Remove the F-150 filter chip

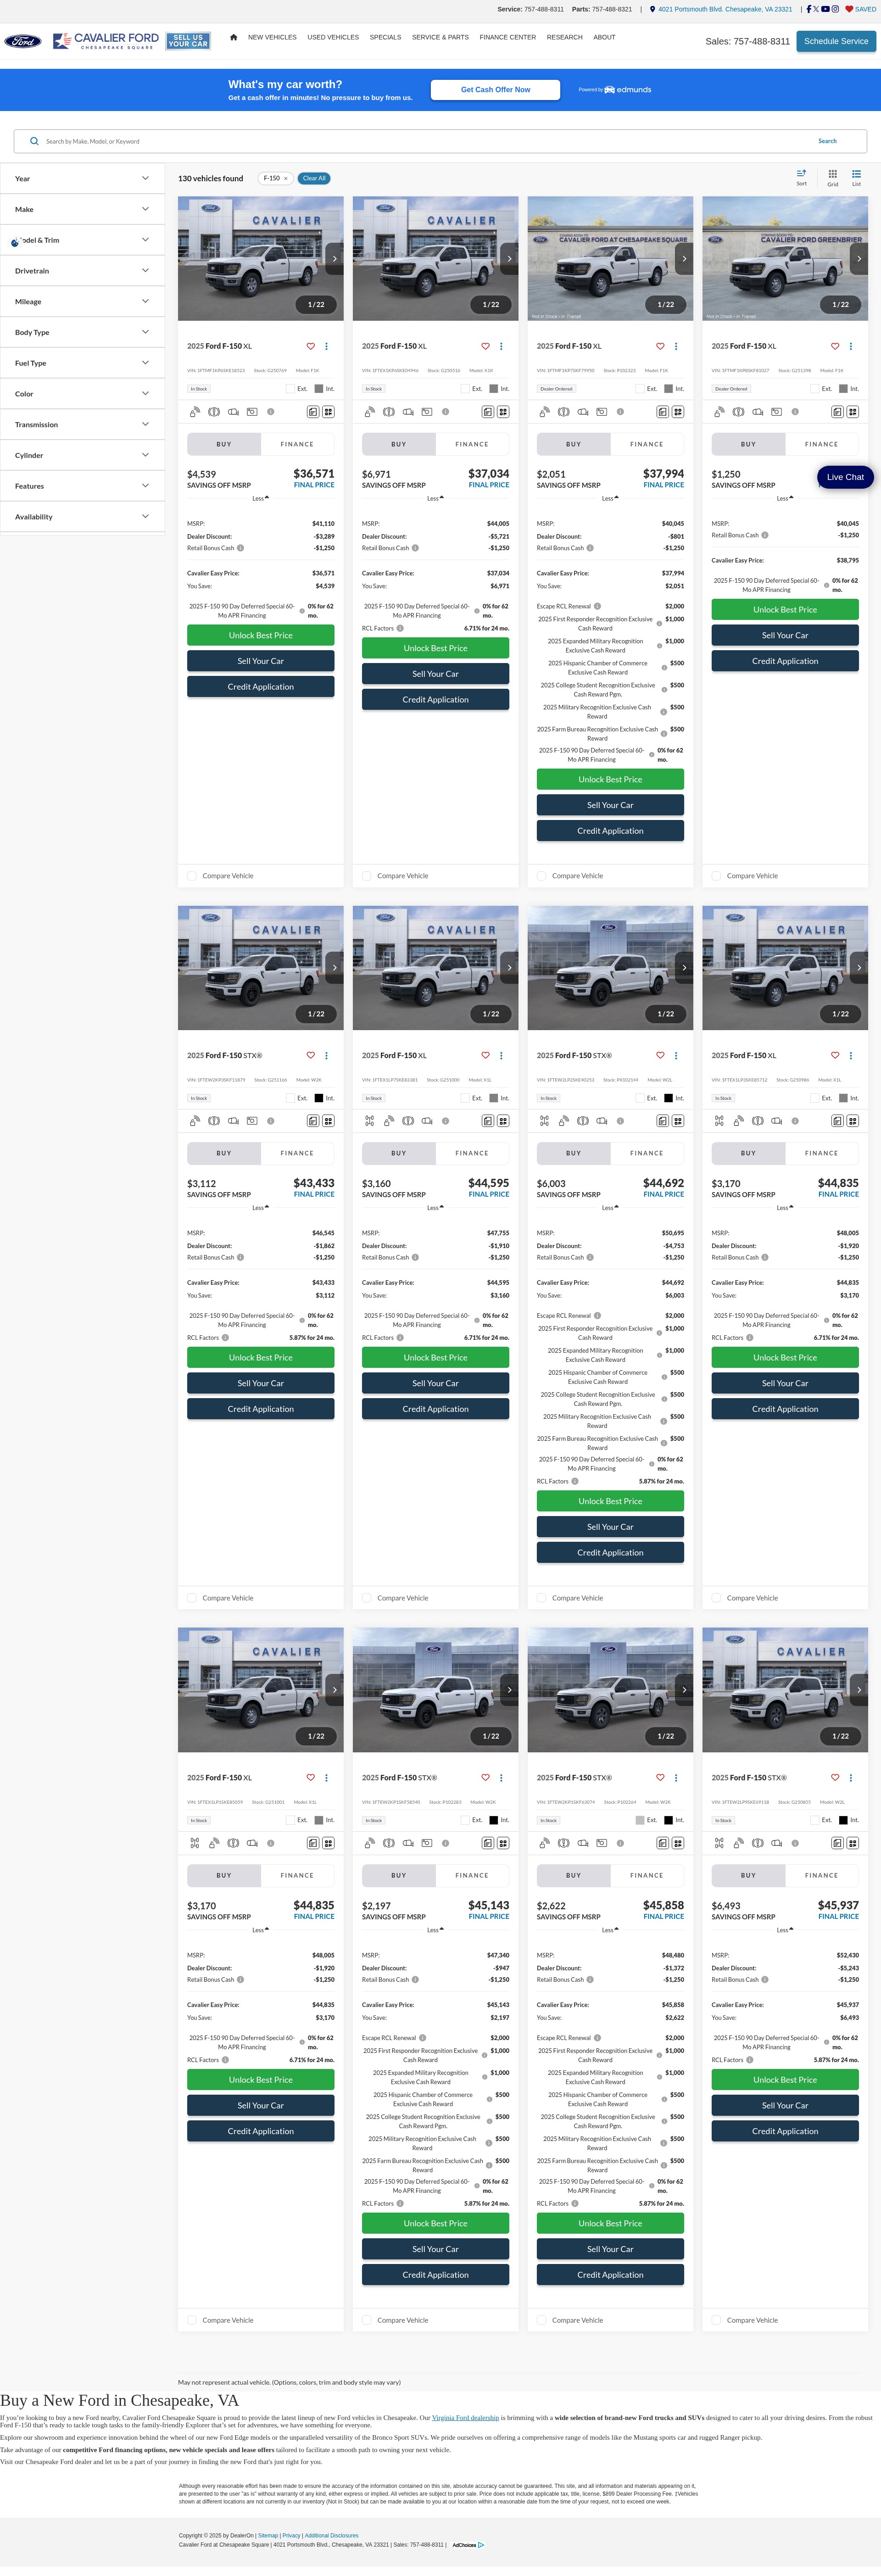[x=286, y=178]
